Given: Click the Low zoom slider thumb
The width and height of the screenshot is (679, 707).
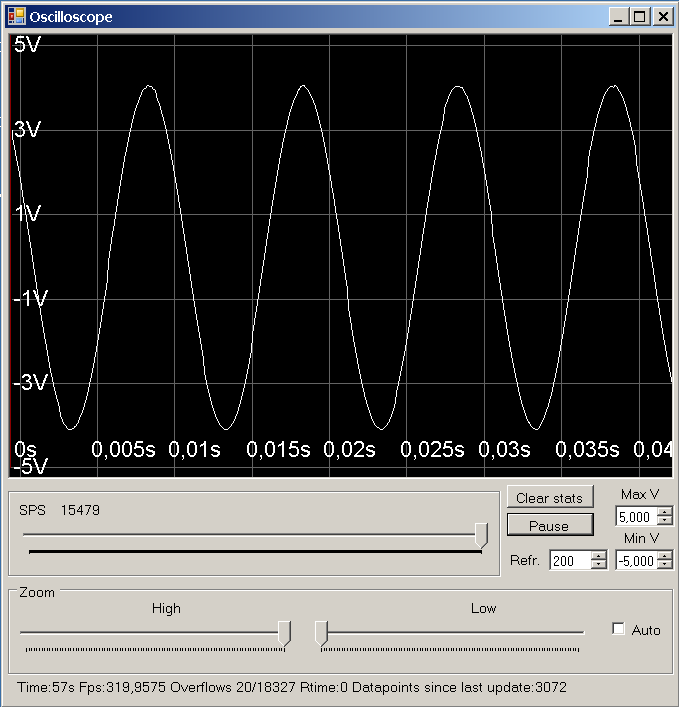Looking at the screenshot, I should coord(321,633).
